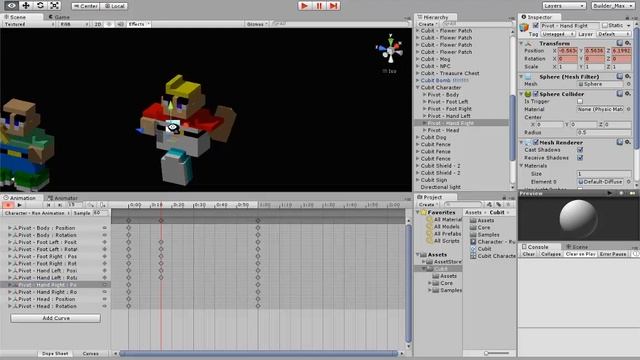This screenshot has height=360, width=640.
Task: Switch to the Curves view tab
Action: pos(91,353)
